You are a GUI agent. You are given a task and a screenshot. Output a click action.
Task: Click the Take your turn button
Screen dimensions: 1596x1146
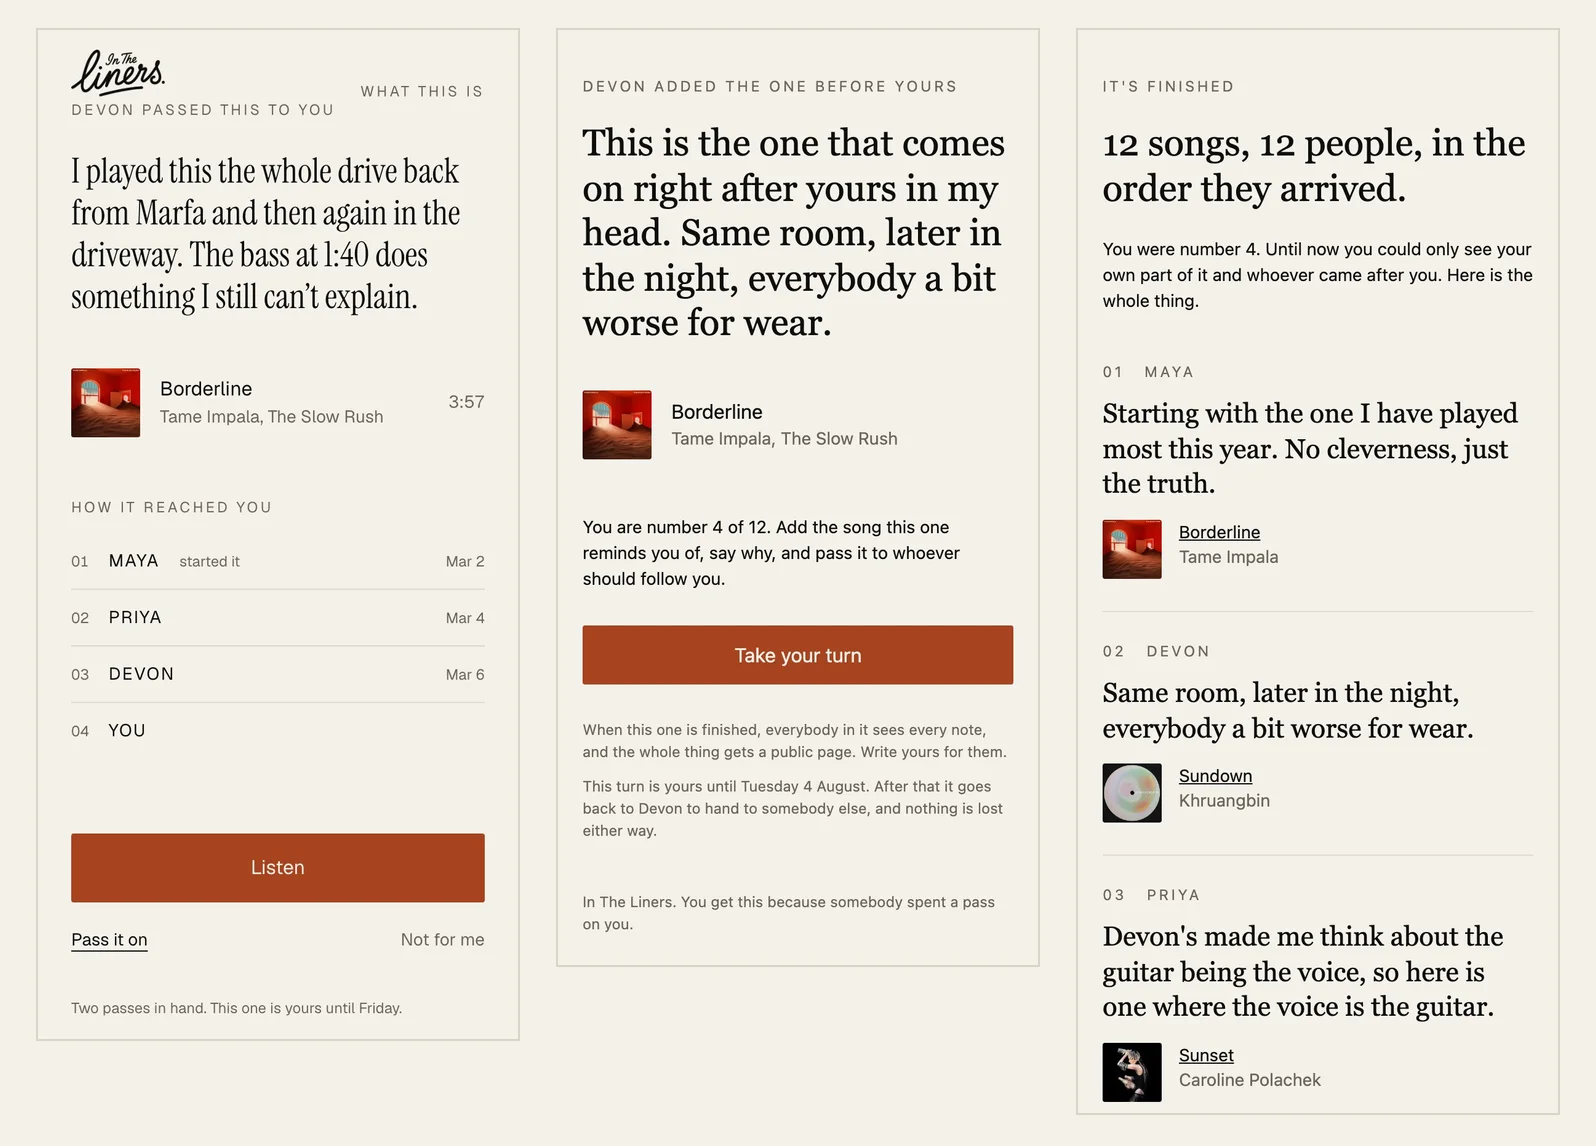coord(798,655)
